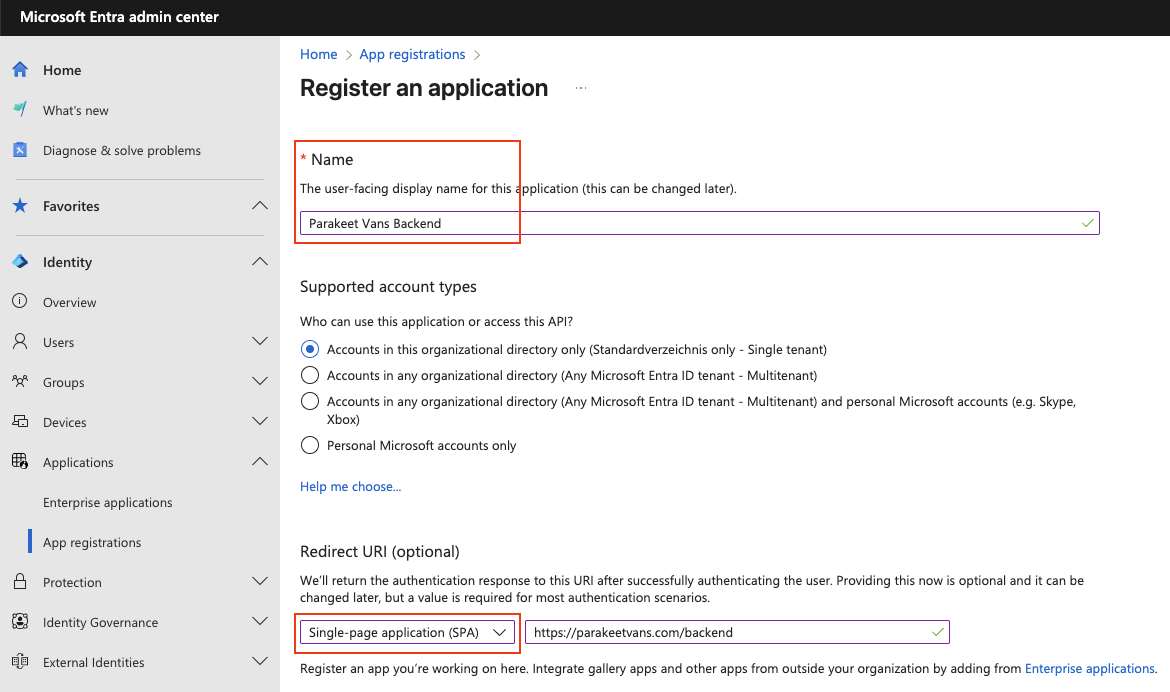This screenshot has height=692, width=1170.
Task: Click the Favorites star icon
Action: [x=20, y=205]
